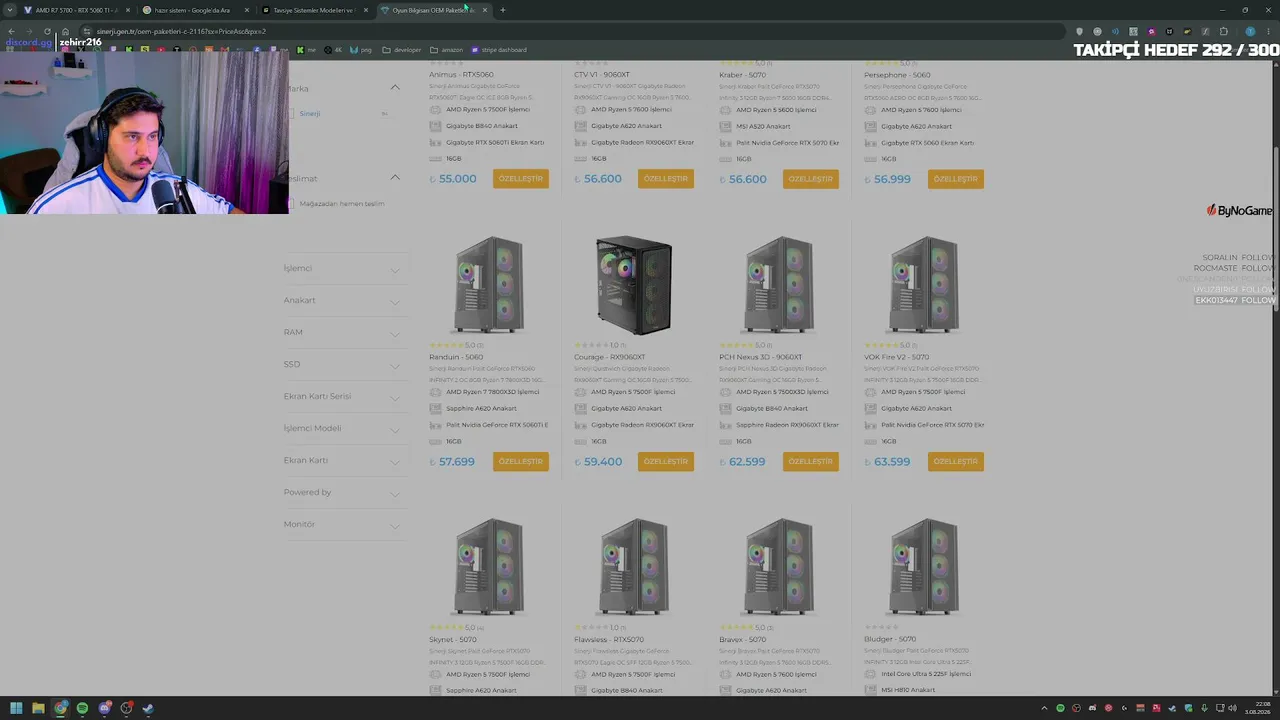Collapse the Marka filter section
Viewport: 1280px width, 720px height.
pyautogui.click(x=395, y=88)
